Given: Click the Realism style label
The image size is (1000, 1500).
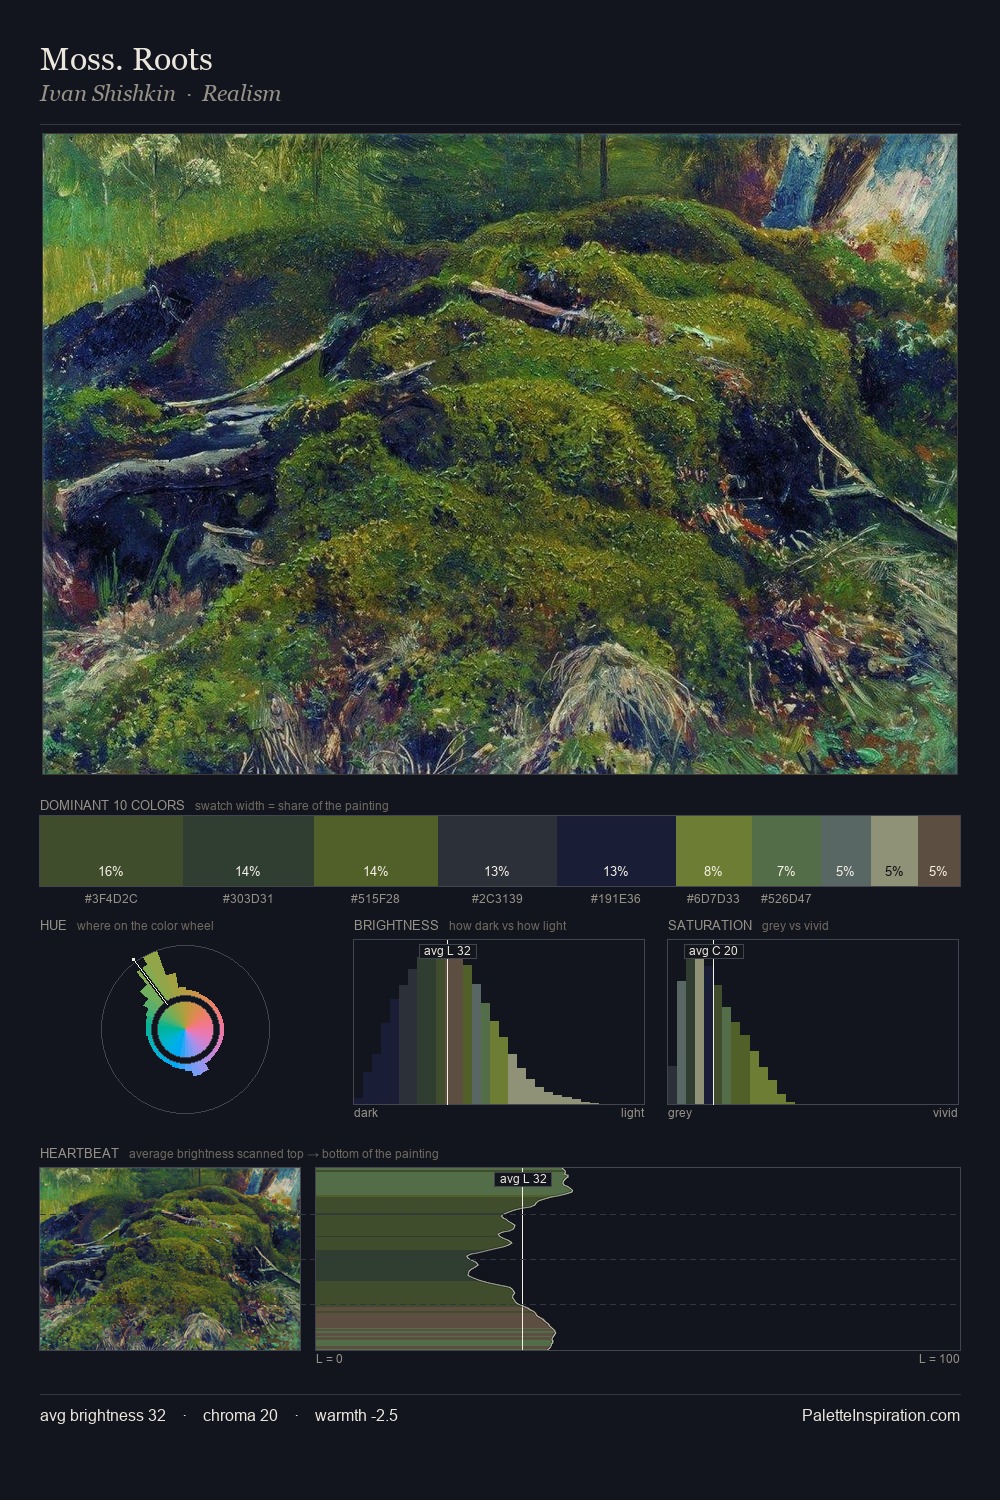Looking at the screenshot, I should 241,94.
